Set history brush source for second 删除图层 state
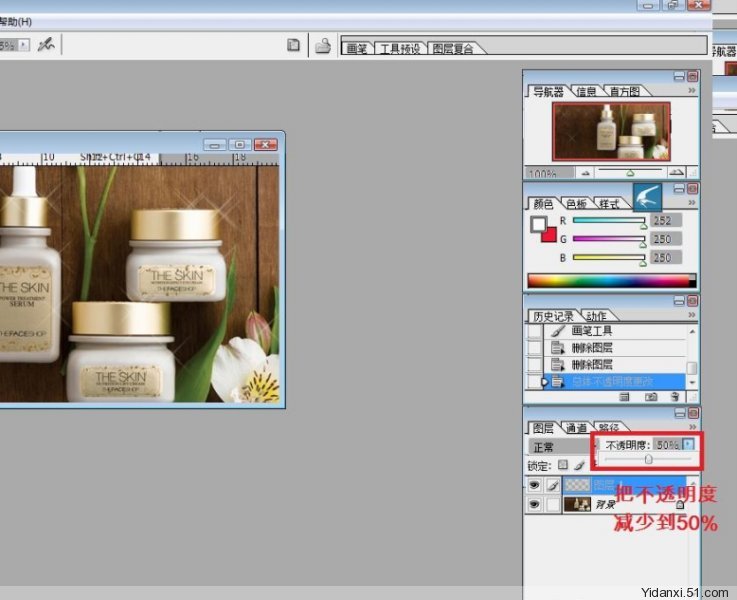737x600 pixels. click(534, 365)
